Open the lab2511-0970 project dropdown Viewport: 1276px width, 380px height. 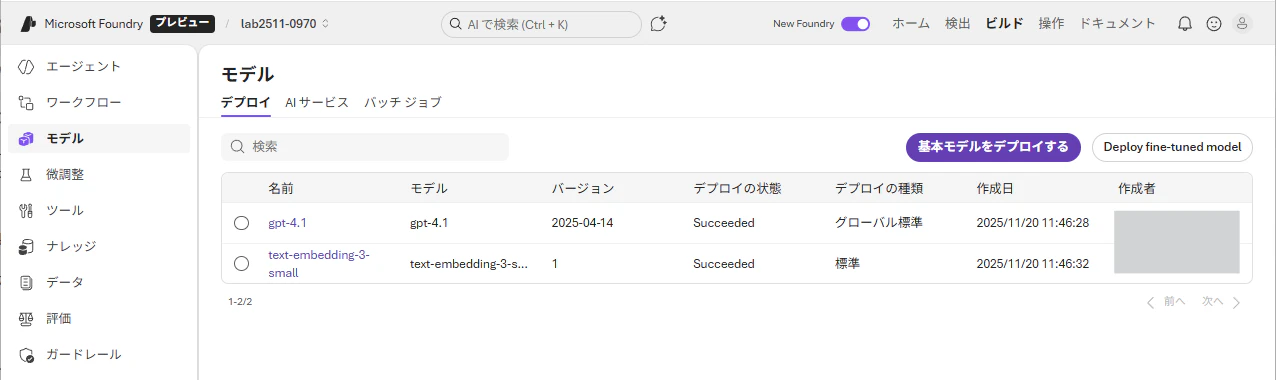point(285,23)
